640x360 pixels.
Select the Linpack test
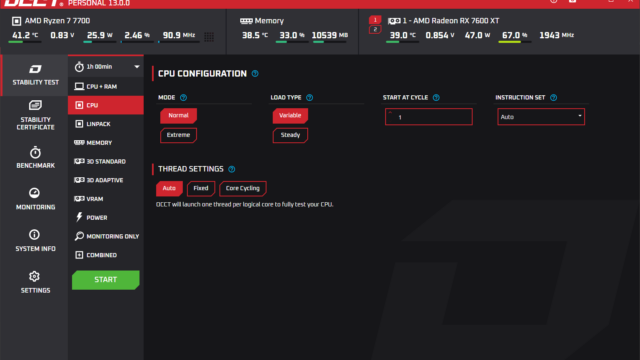106,124
